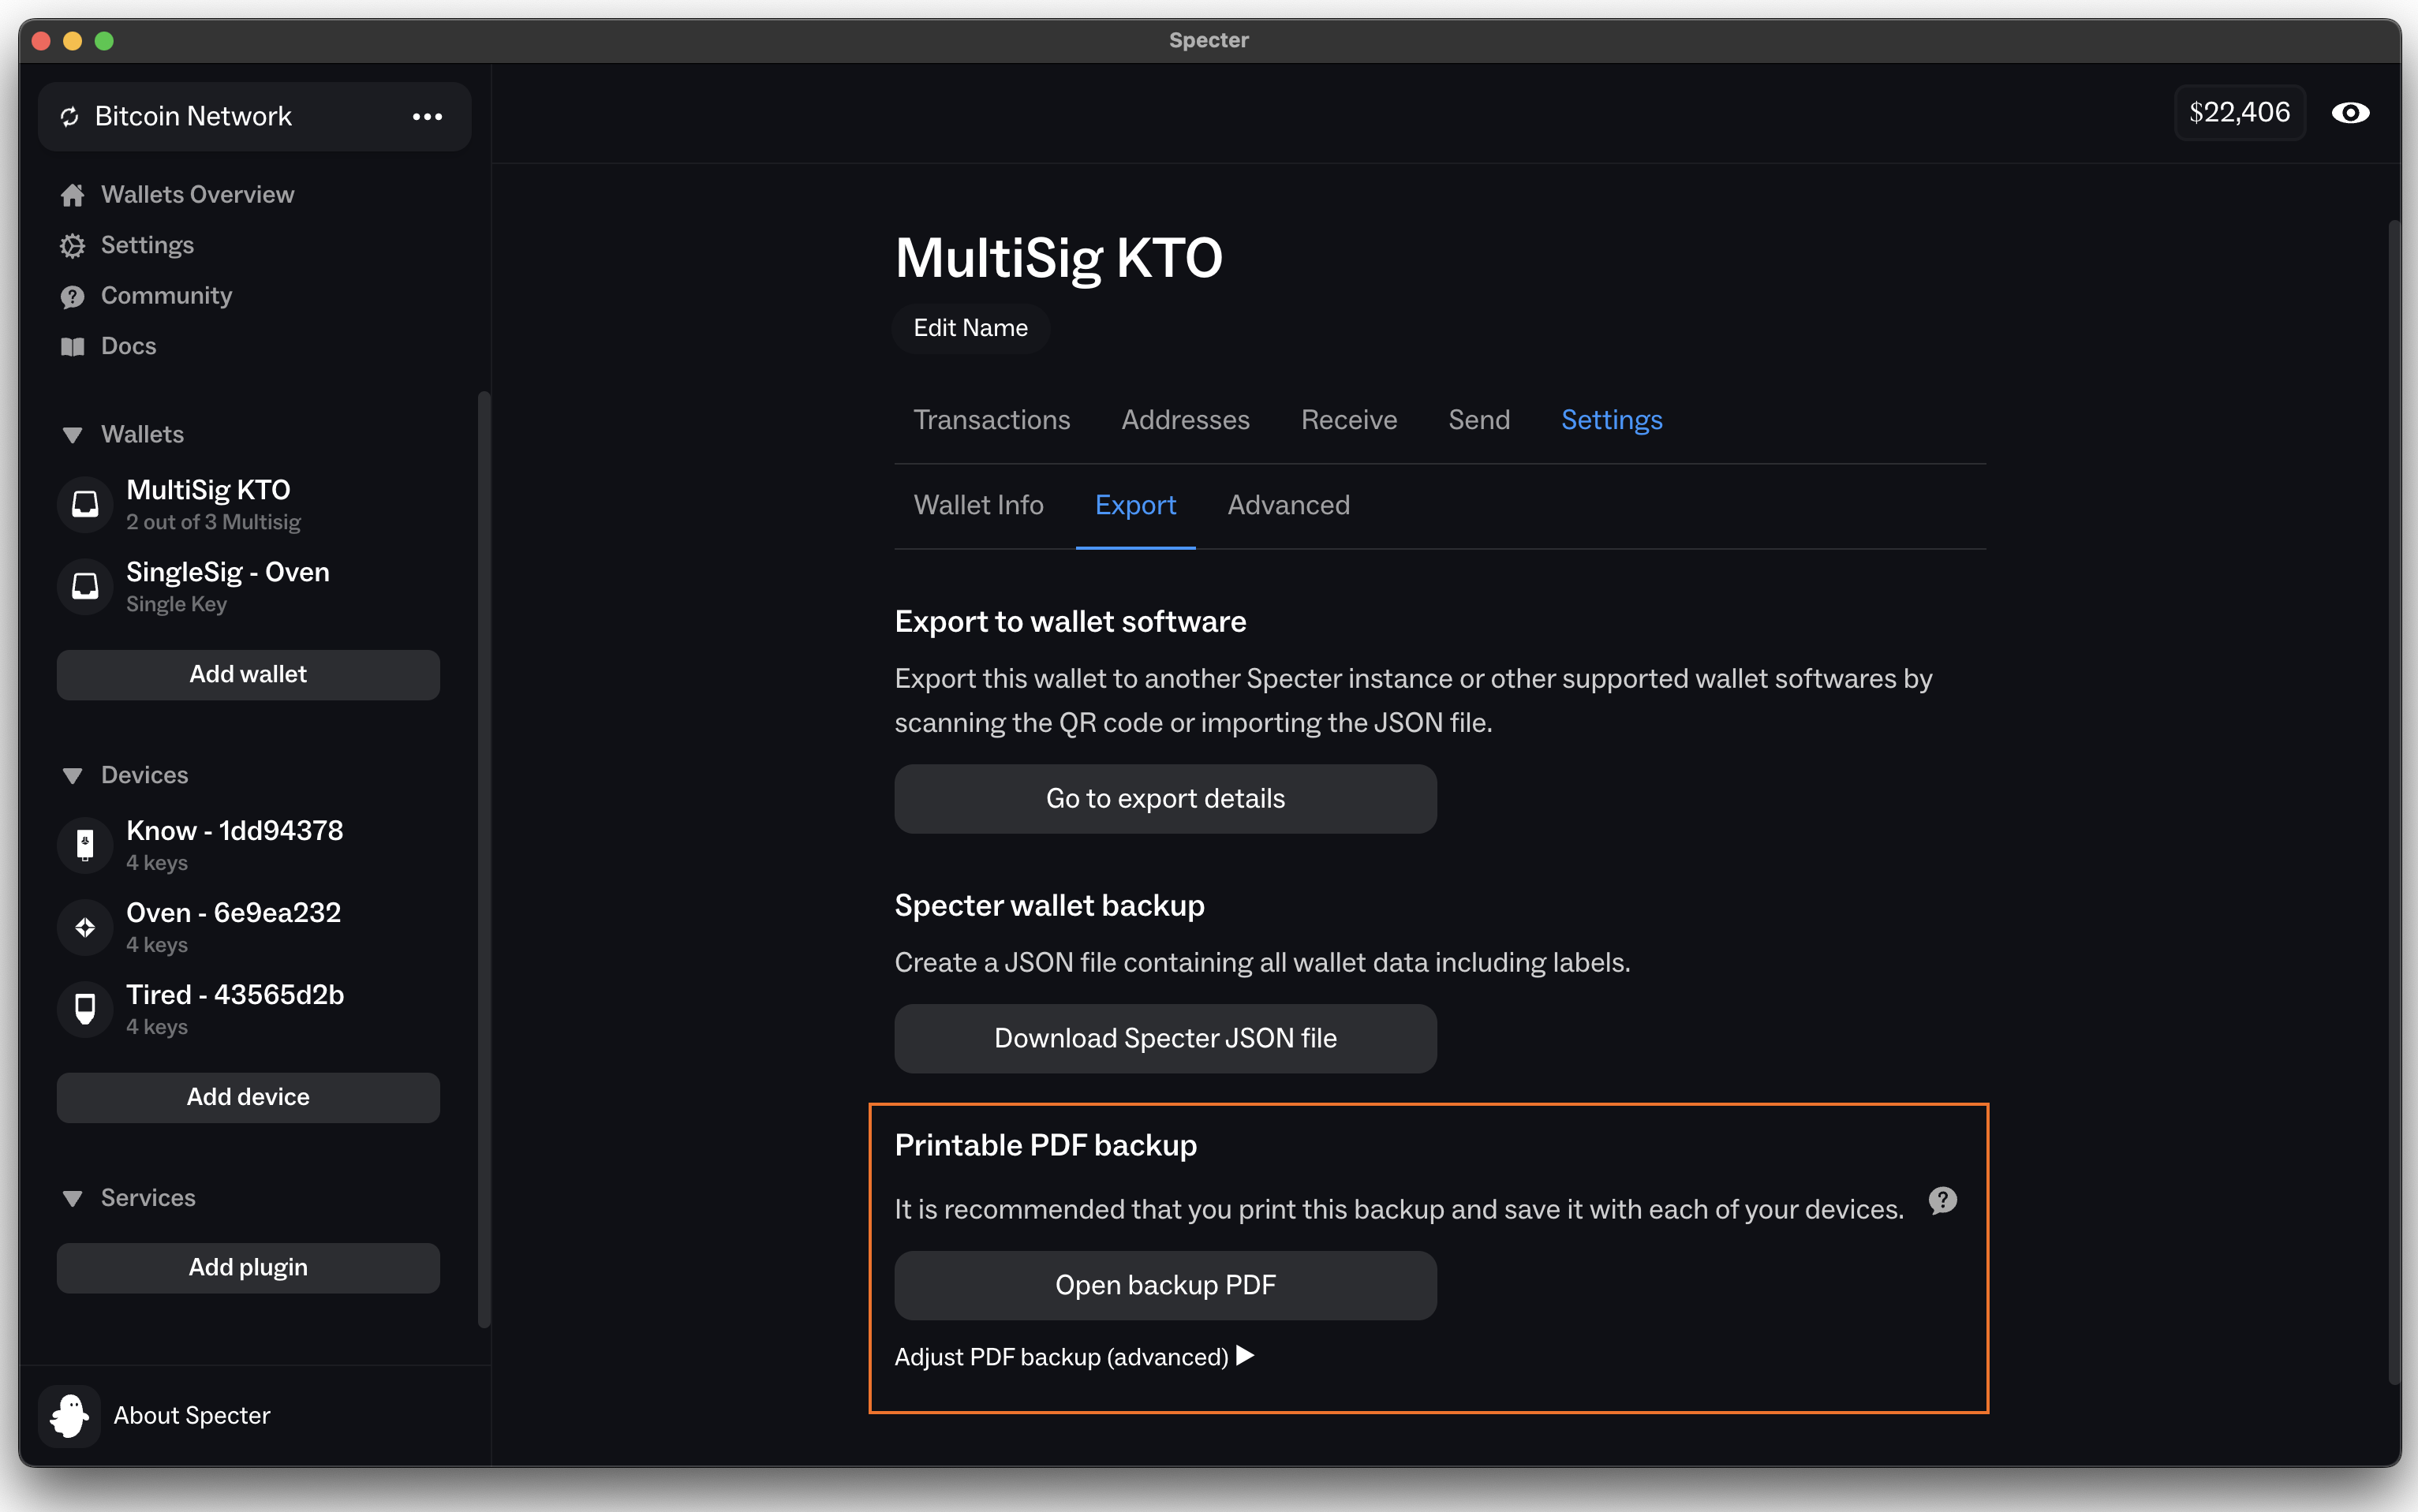The width and height of the screenshot is (2418, 1512).
Task: Click the Add device button
Action: (x=248, y=1098)
